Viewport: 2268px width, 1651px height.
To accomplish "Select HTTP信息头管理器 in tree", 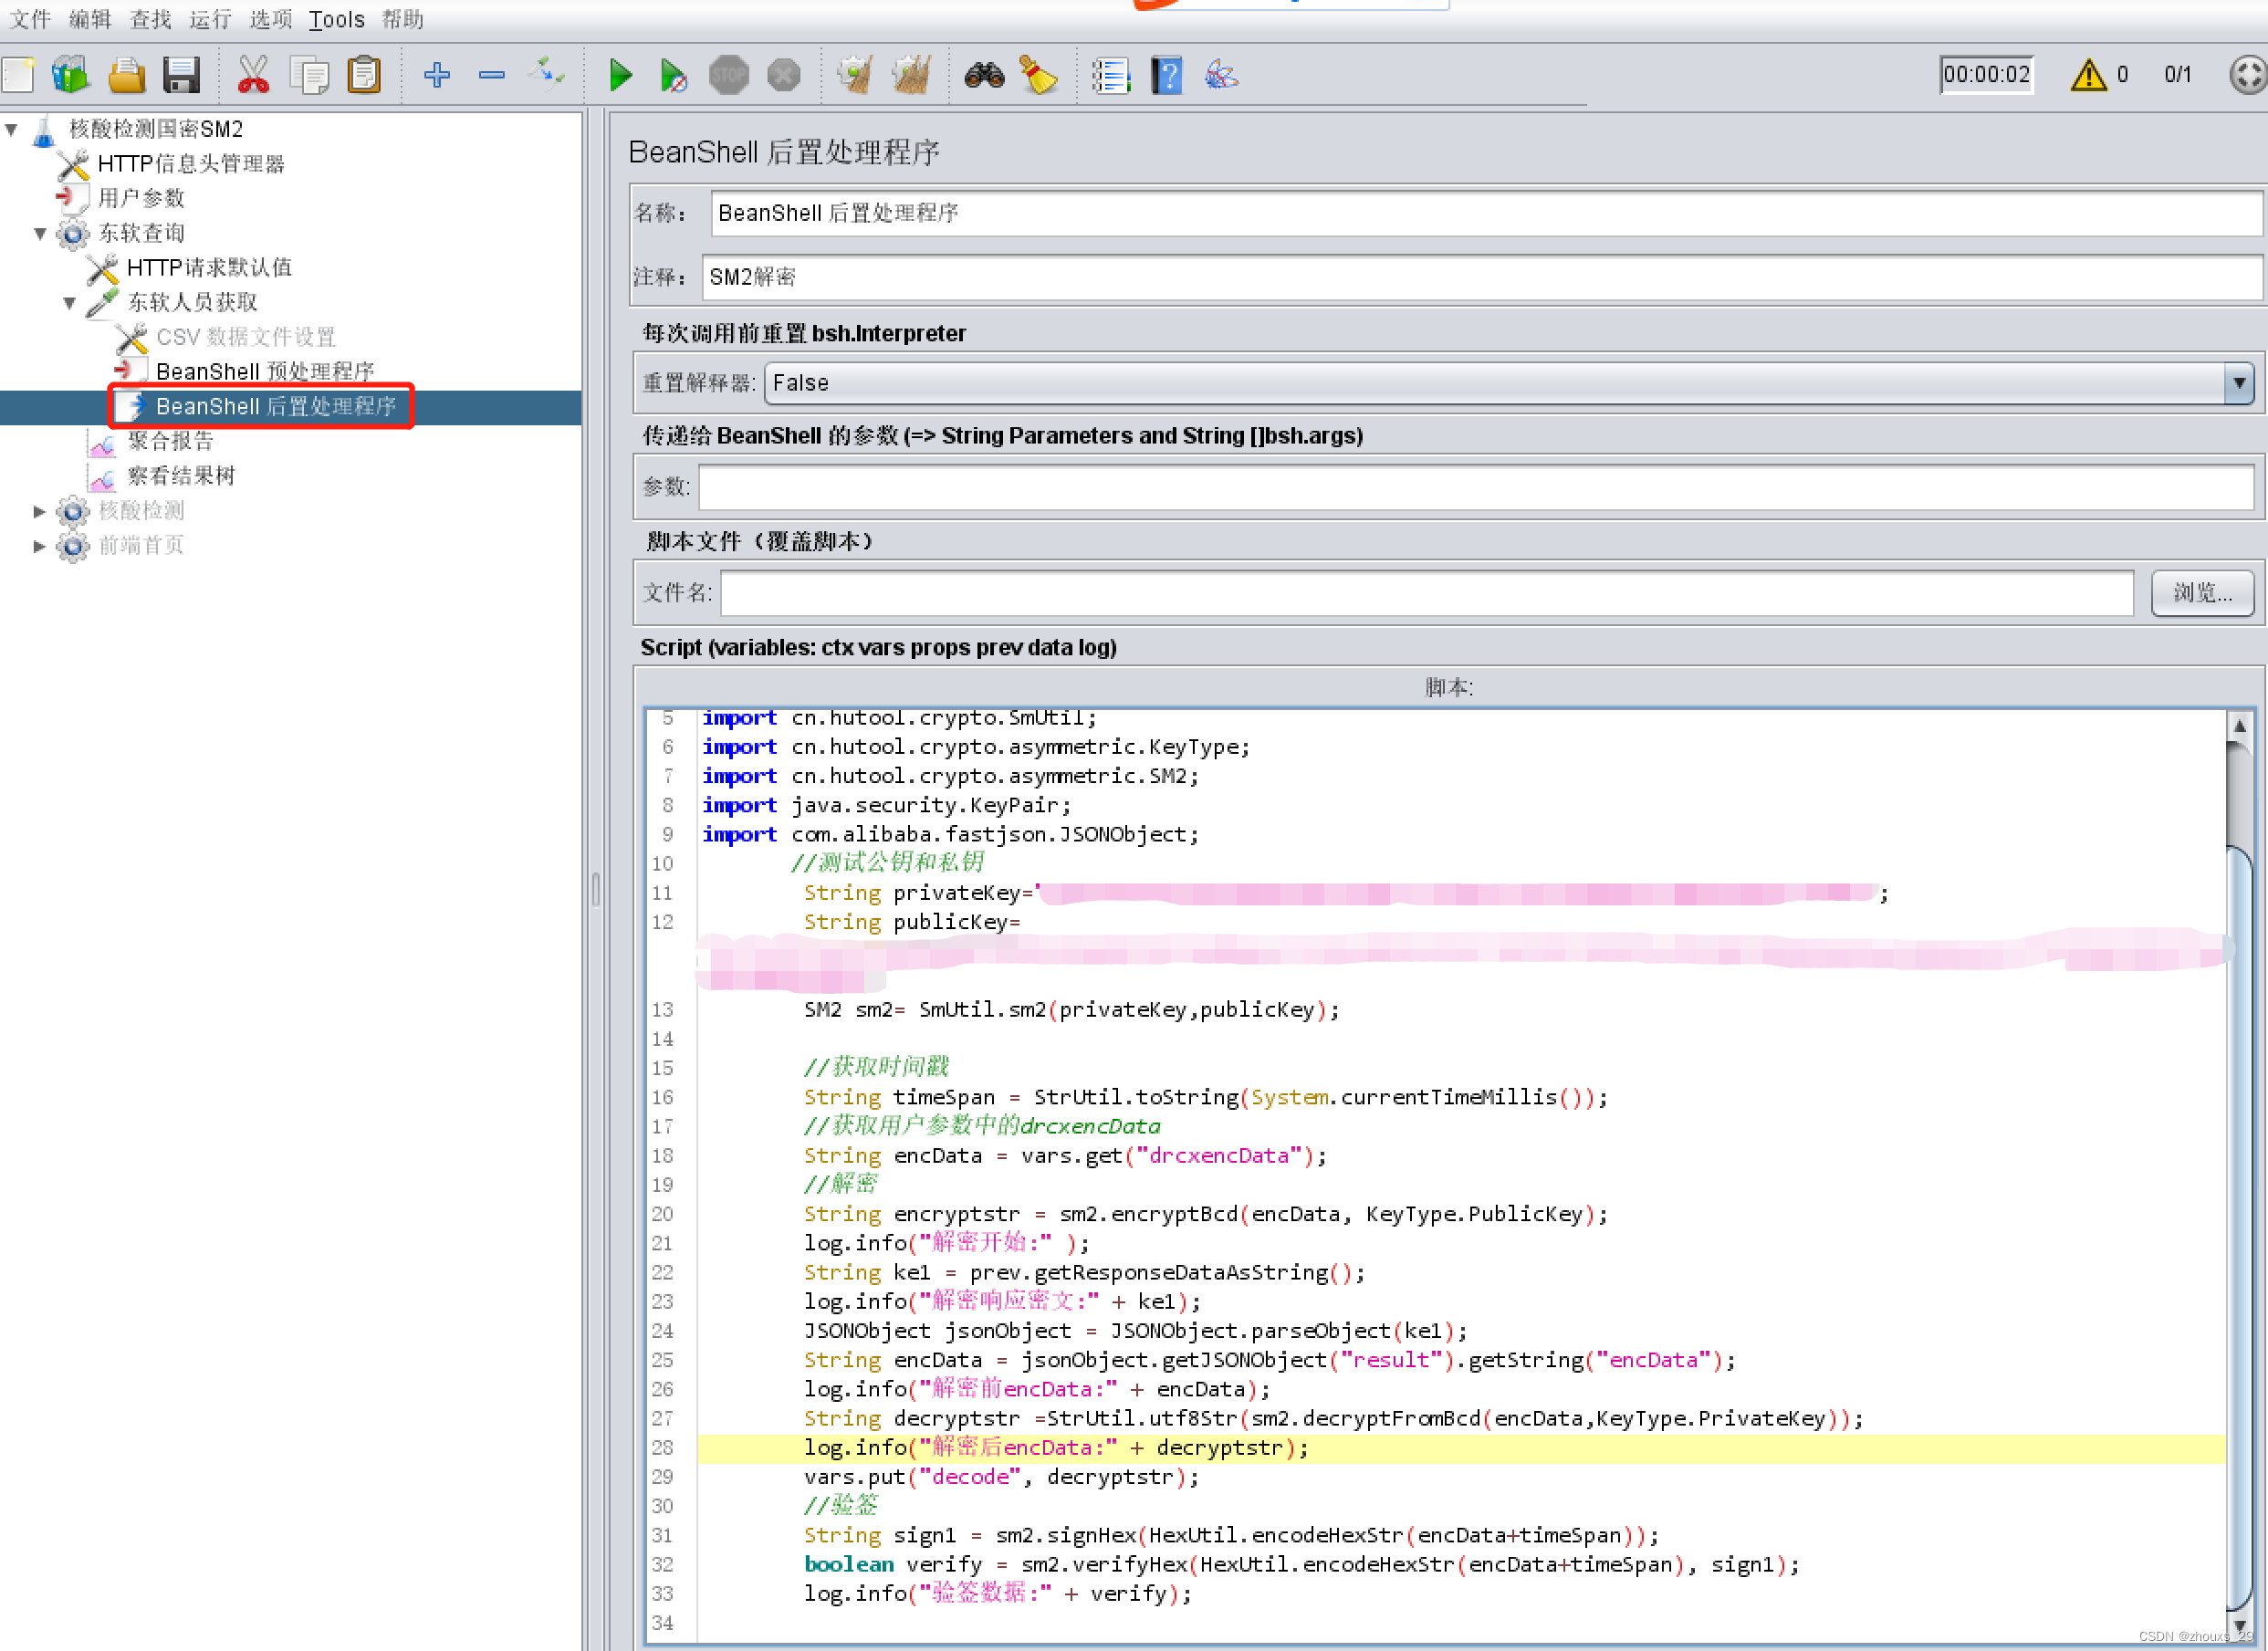I will click(x=190, y=163).
